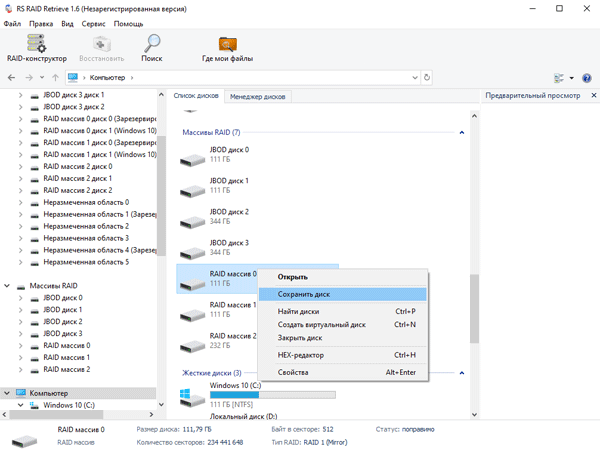Select RAID массив 1 drive icon in list
Viewport: 600px width, 453px height.
192,314
